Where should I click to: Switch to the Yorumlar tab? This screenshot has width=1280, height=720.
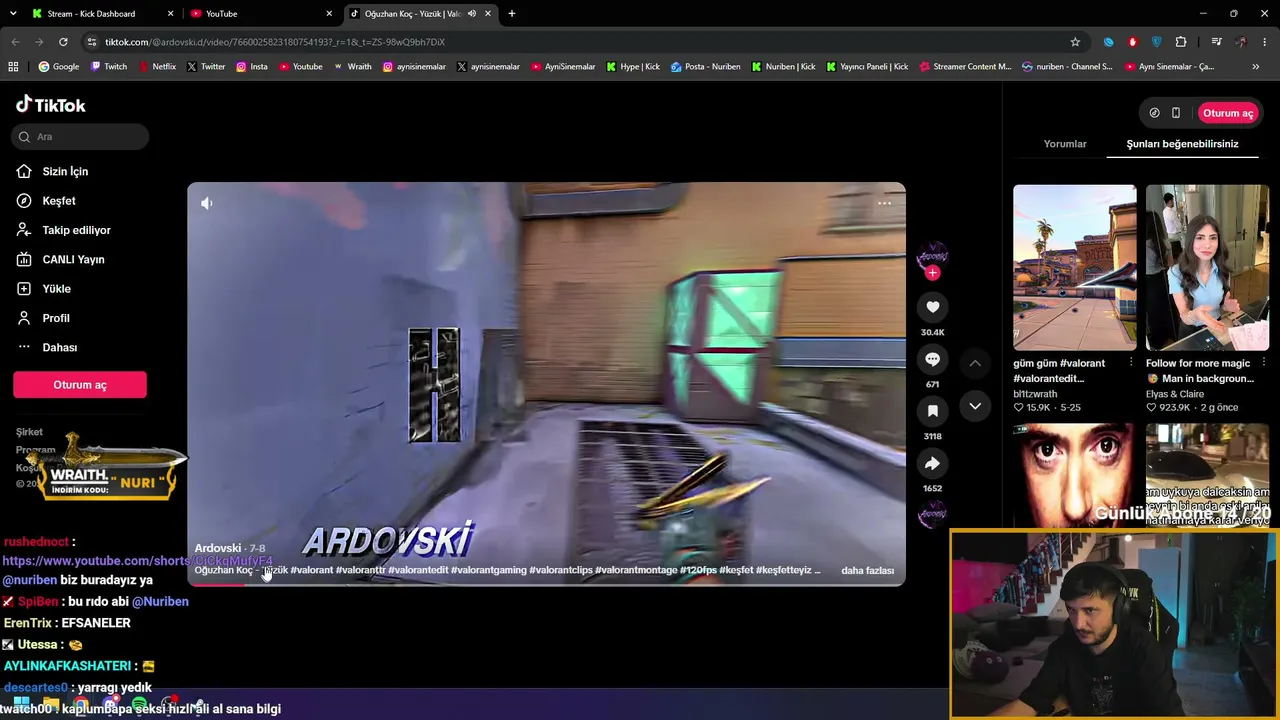(x=1065, y=144)
